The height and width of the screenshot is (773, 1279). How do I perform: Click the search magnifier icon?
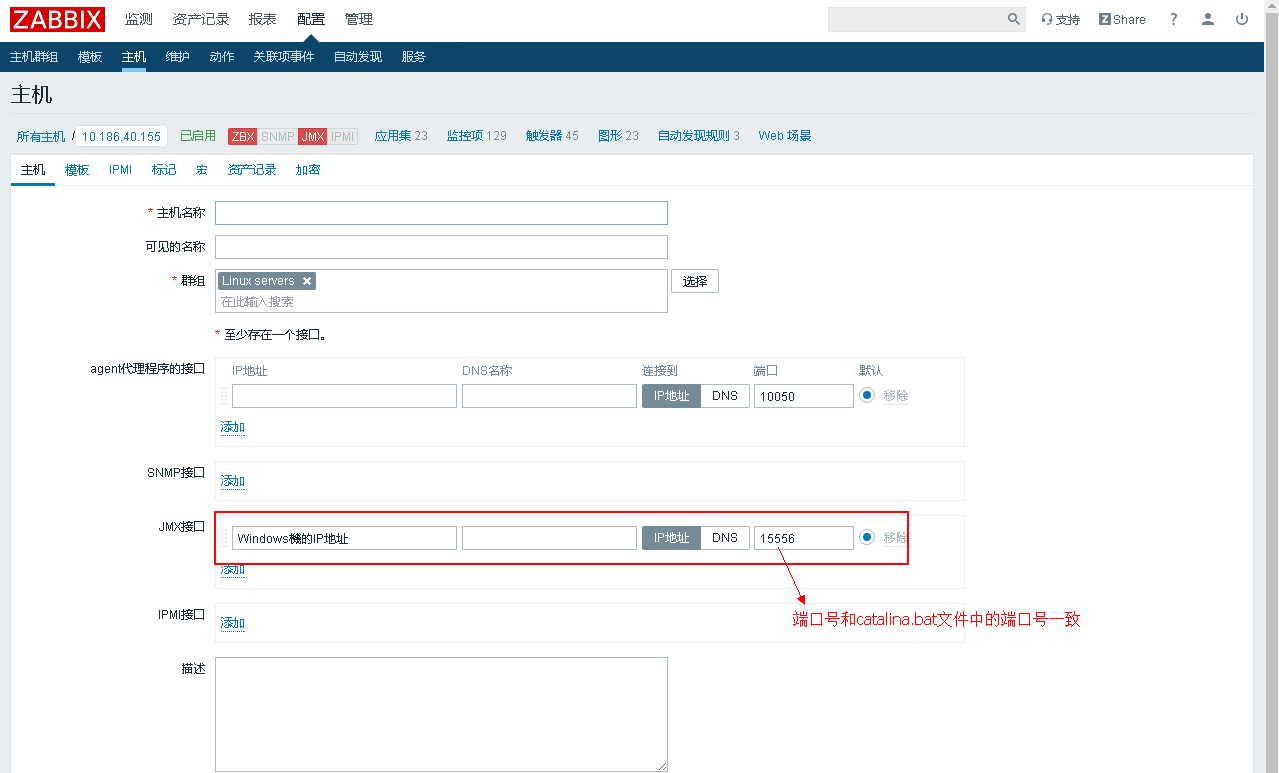point(1013,19)
